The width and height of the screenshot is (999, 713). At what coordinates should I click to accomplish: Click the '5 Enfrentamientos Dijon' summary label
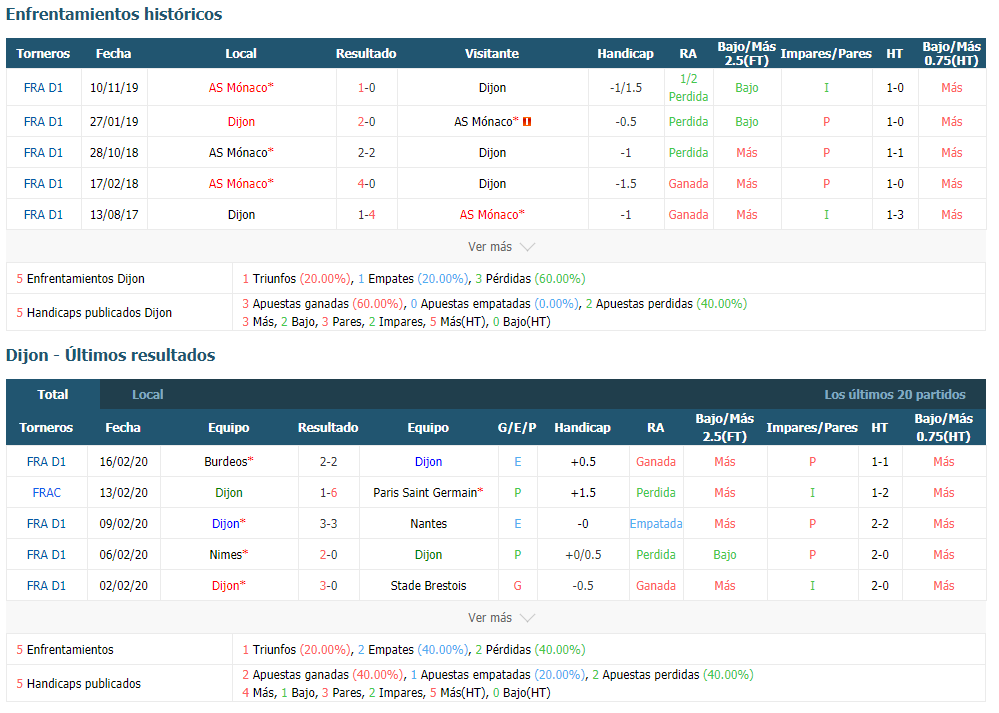pyautogui.click(x=80, y=278)
